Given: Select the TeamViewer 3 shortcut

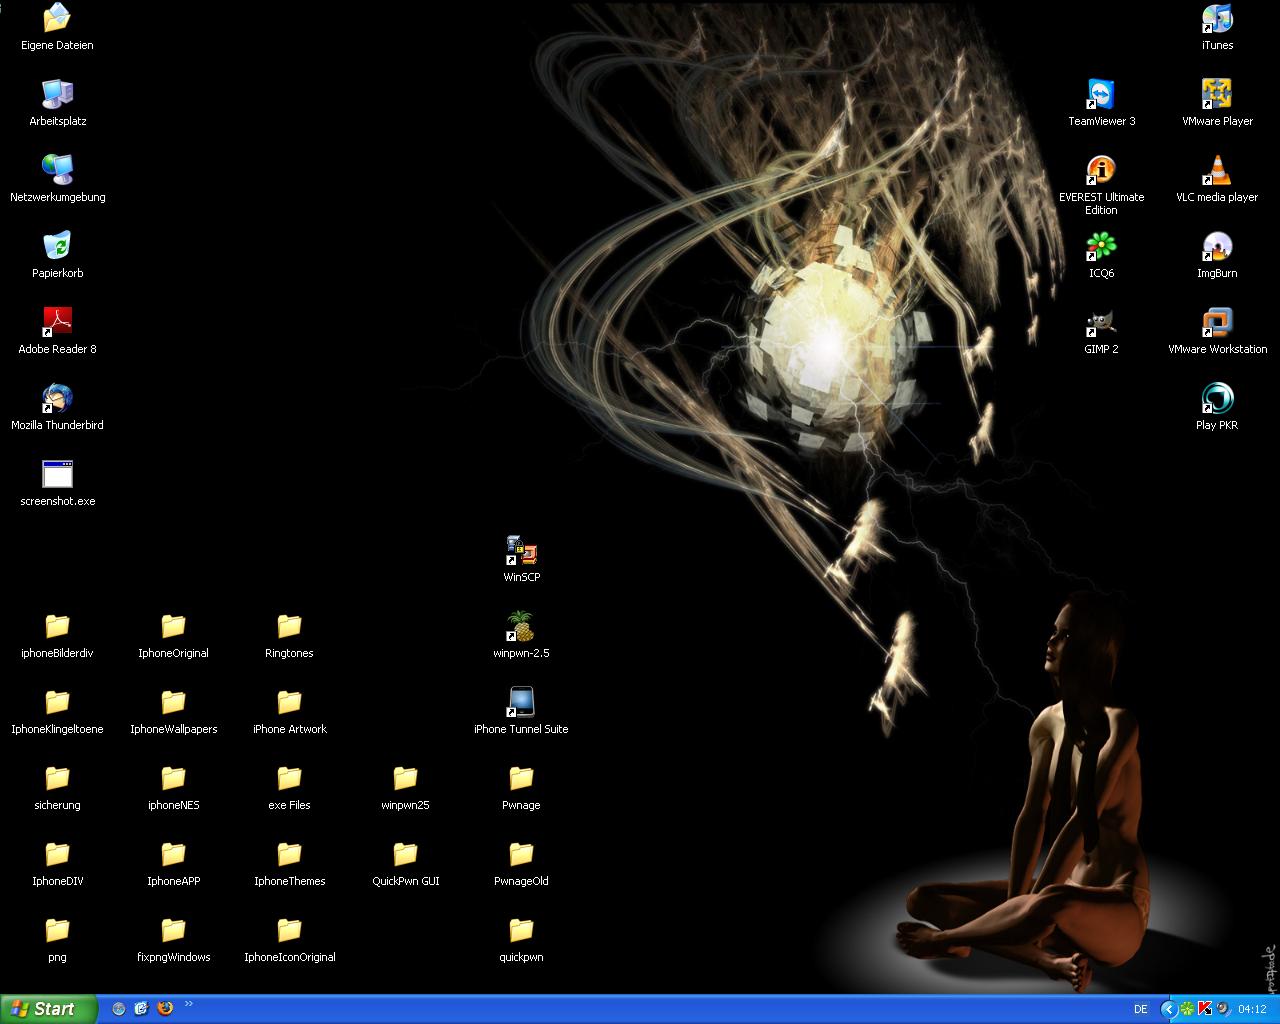Looking at the screenshot, I should 1101,94.
